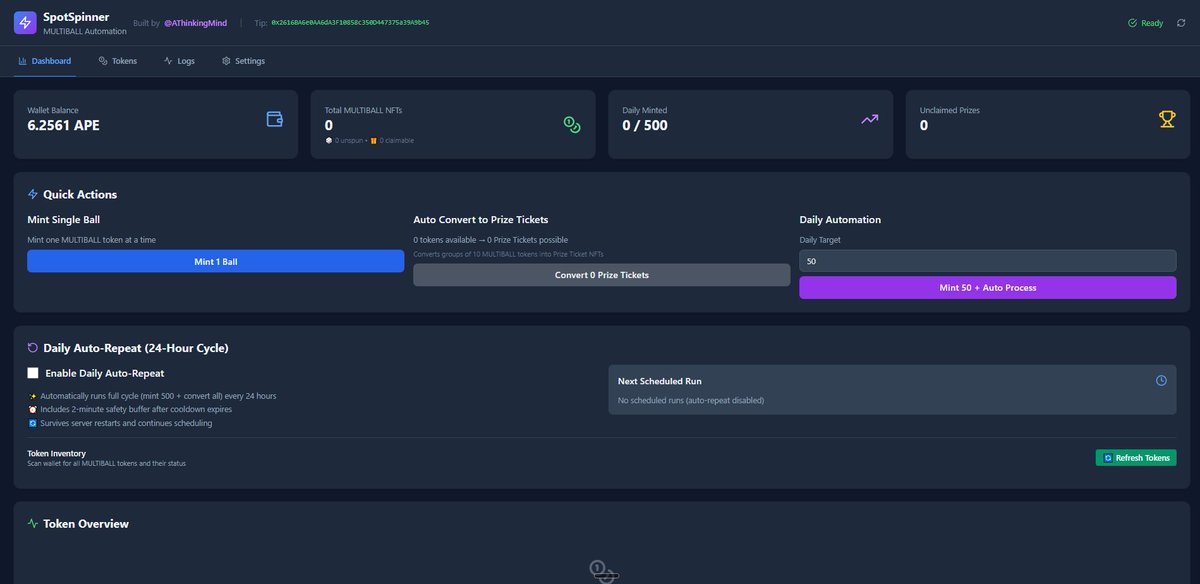1200x584 pixels.
Task: Click the 'Wallet Balance' card label
Action: pyautogui.click(x=53, y=110)
